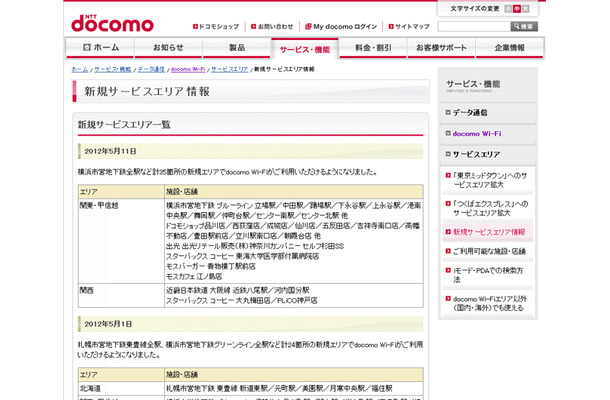Click the 新規サービスエリア一覧 section heading
Image resolution: width=610 pixels, height=400 pixels.
124,125
